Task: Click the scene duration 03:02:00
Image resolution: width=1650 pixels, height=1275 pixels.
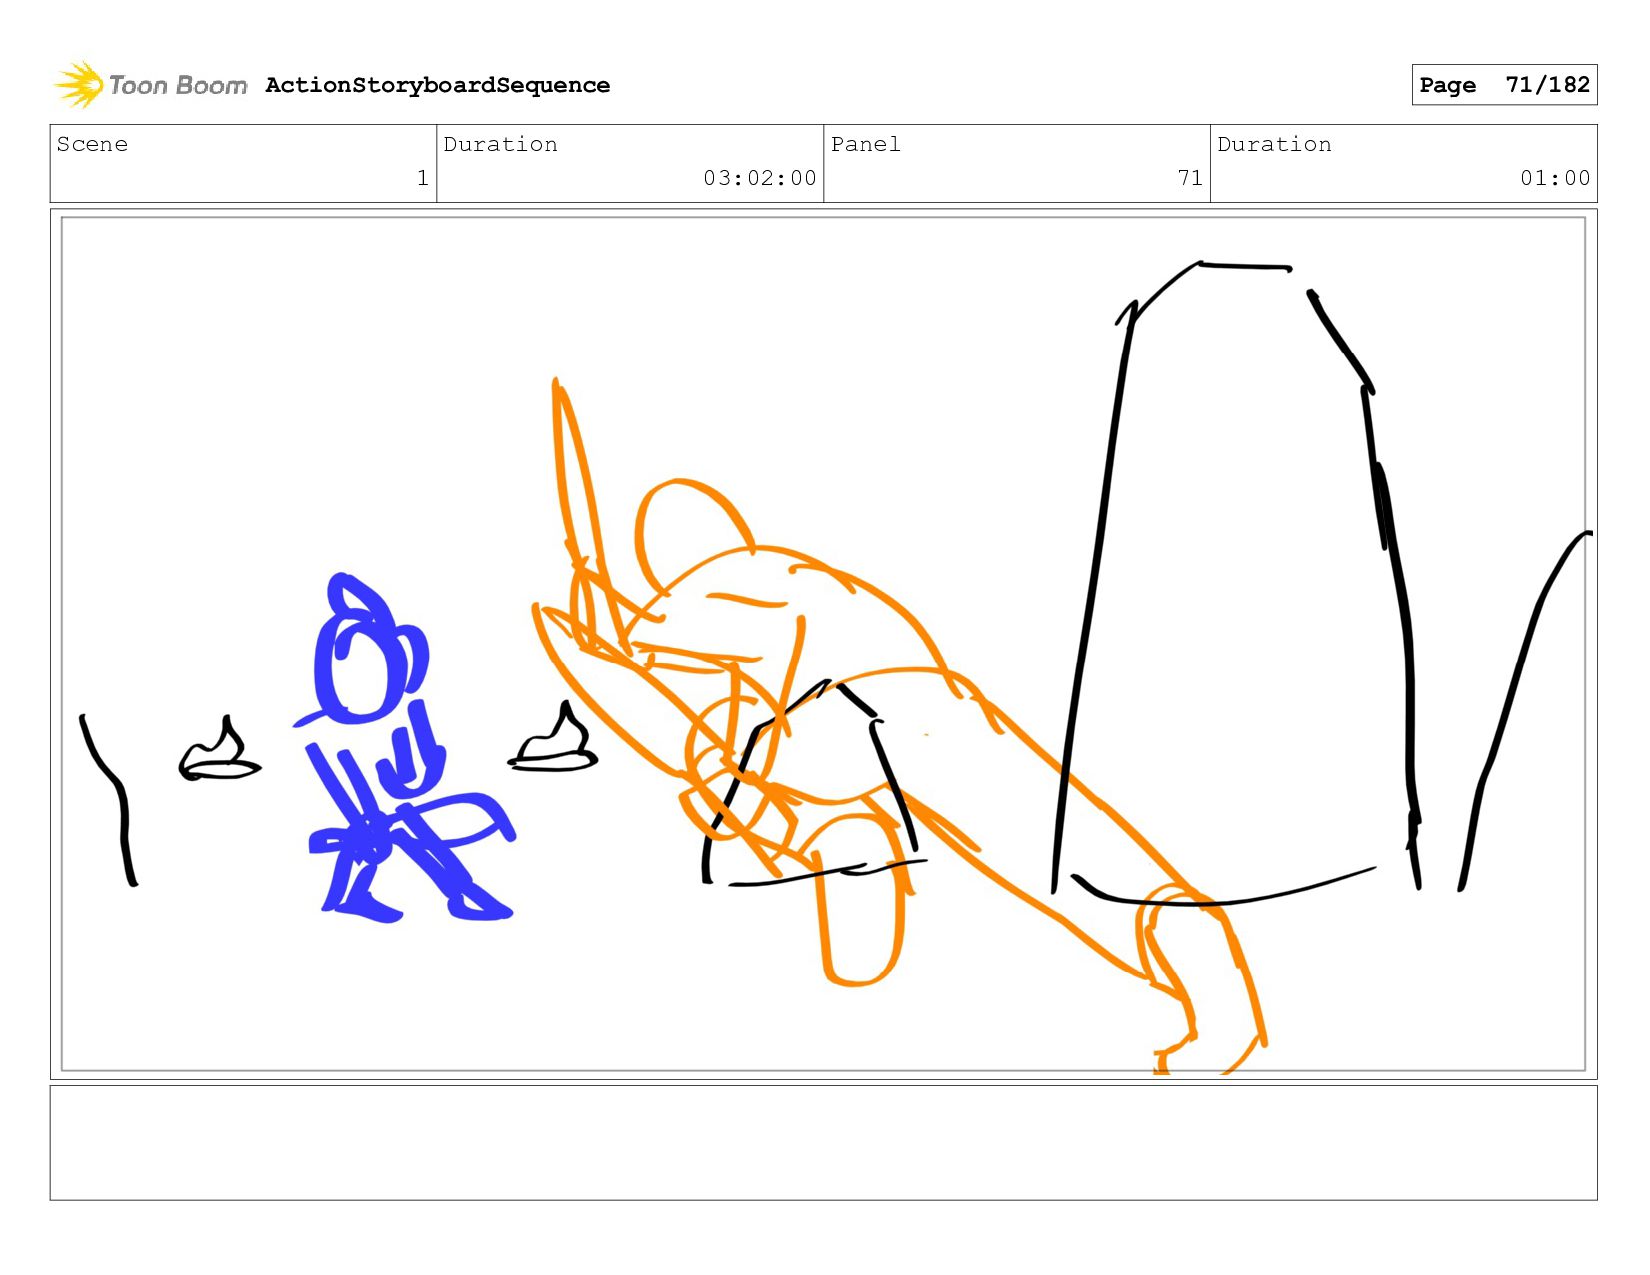Action: point(760,178)
